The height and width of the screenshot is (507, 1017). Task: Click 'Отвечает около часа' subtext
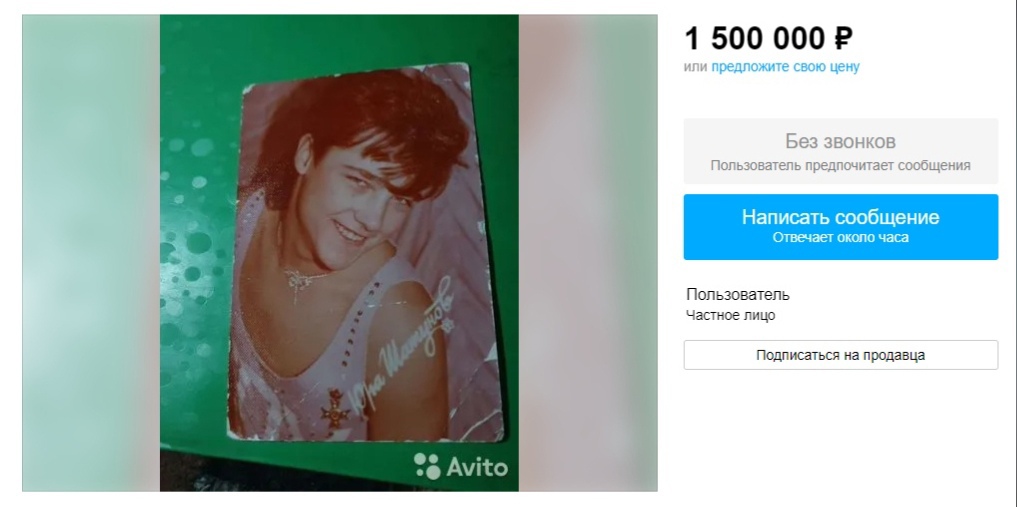pos(841,237)
